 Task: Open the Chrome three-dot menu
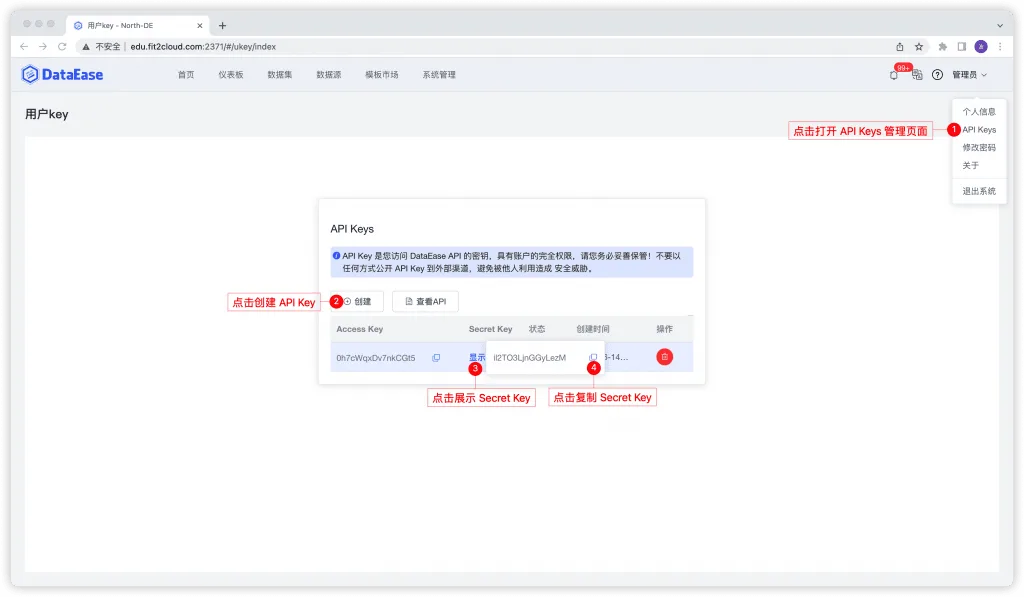pos(1000,46)
